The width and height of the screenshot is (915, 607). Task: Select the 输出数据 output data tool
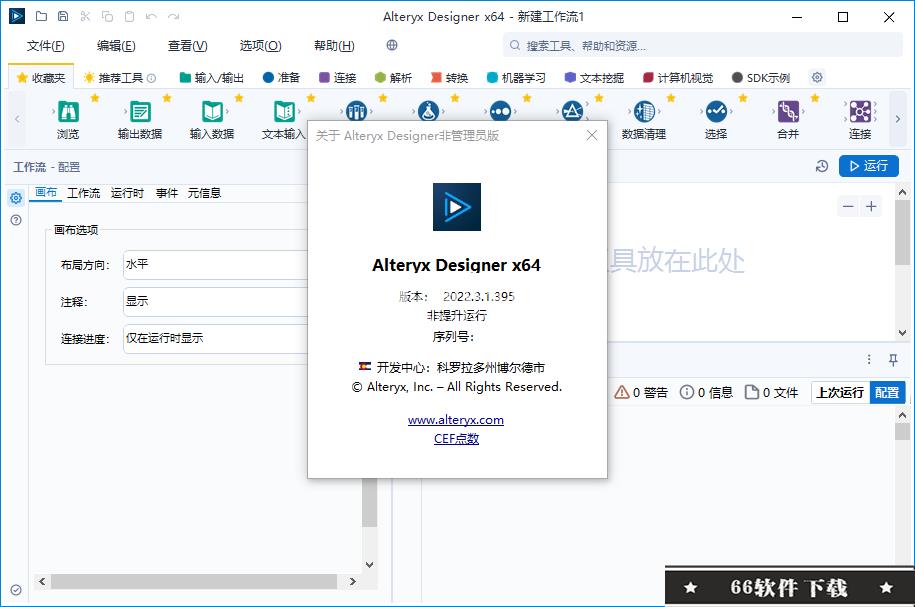(140, 120)
